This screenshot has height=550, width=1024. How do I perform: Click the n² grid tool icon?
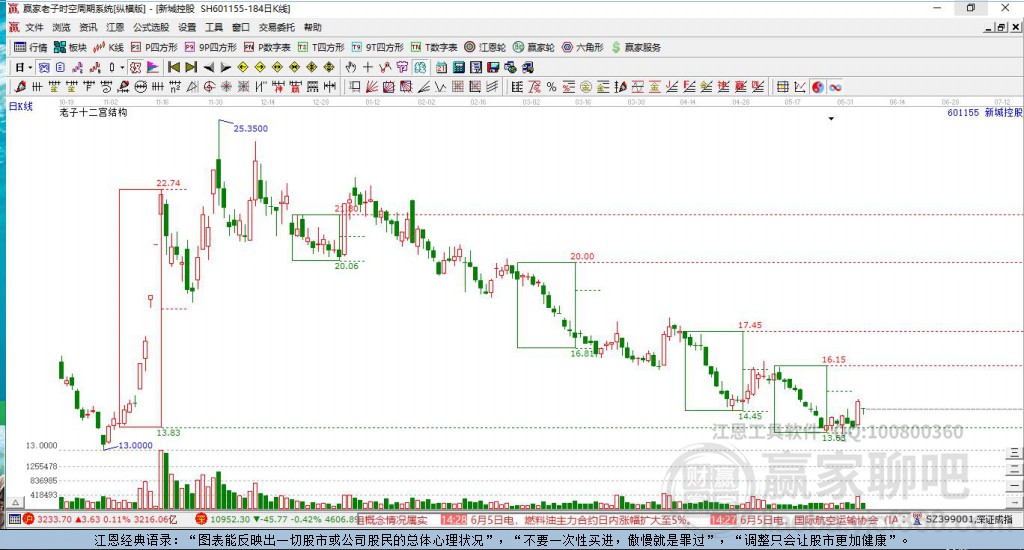click(x=174, y=87)
